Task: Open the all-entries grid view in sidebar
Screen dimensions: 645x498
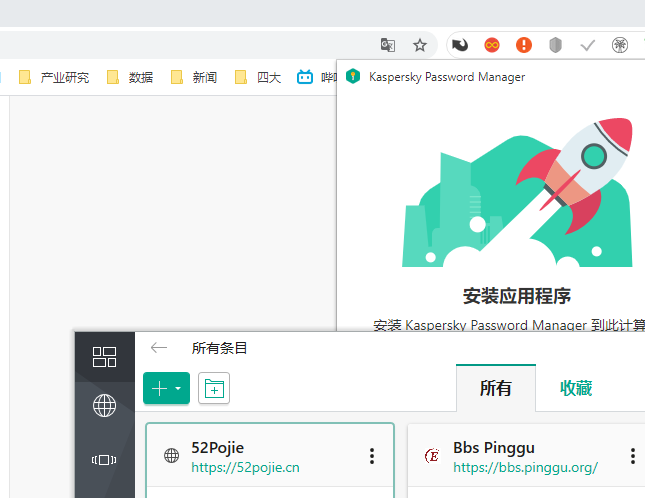Action: click(104, 357)
